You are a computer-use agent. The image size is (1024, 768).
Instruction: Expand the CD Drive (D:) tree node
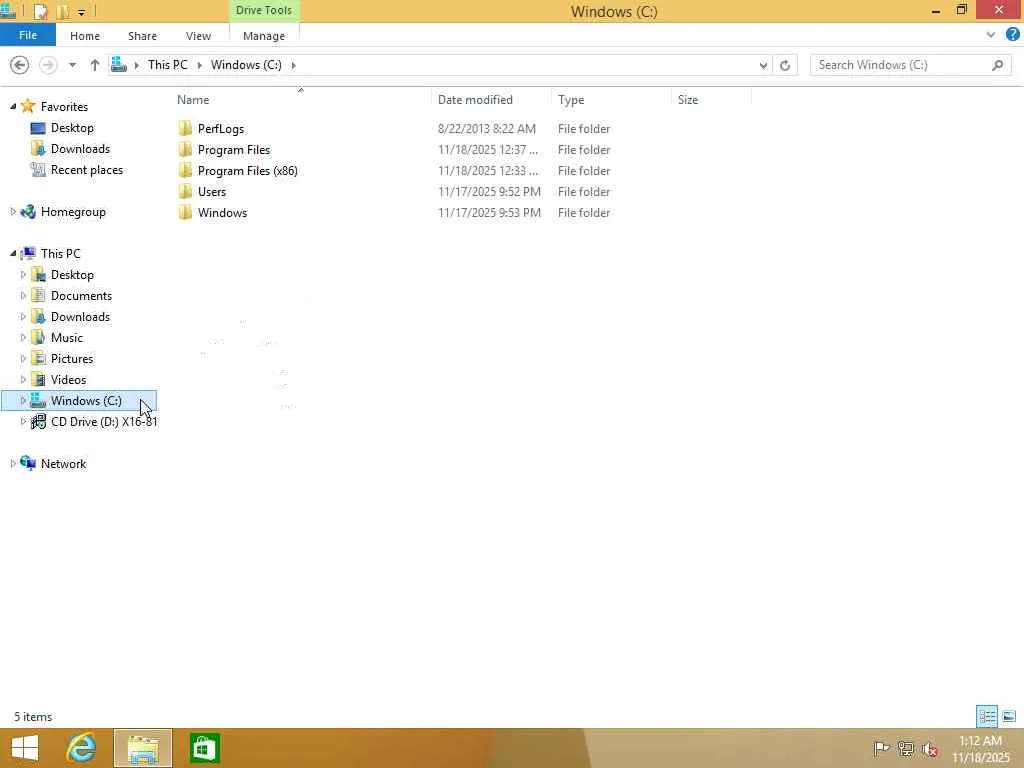click(x=24, y=421)
